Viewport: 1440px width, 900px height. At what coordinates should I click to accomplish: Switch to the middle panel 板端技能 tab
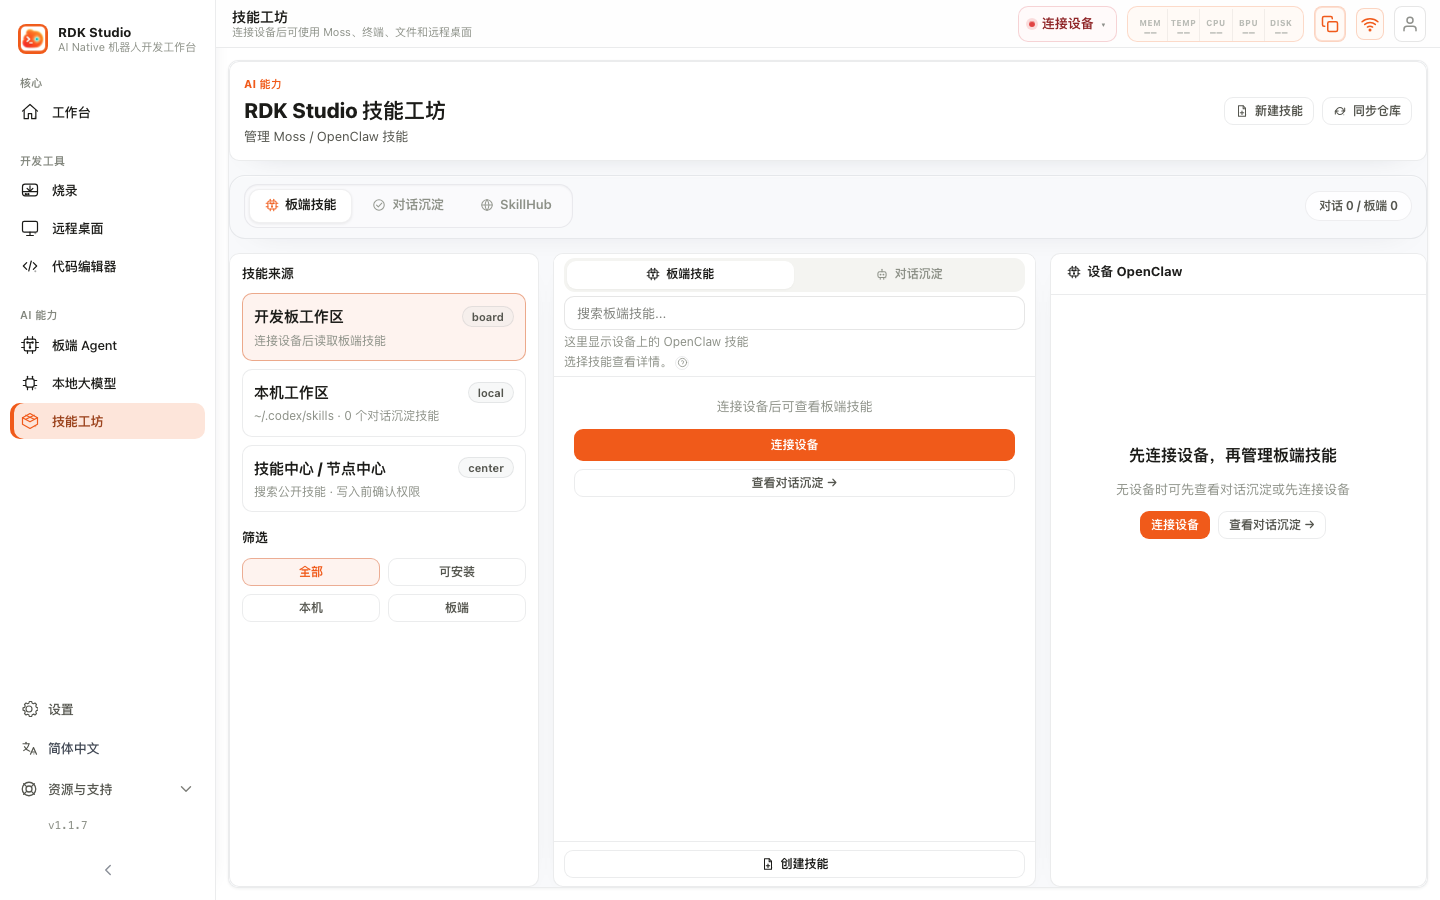[680, 274]
